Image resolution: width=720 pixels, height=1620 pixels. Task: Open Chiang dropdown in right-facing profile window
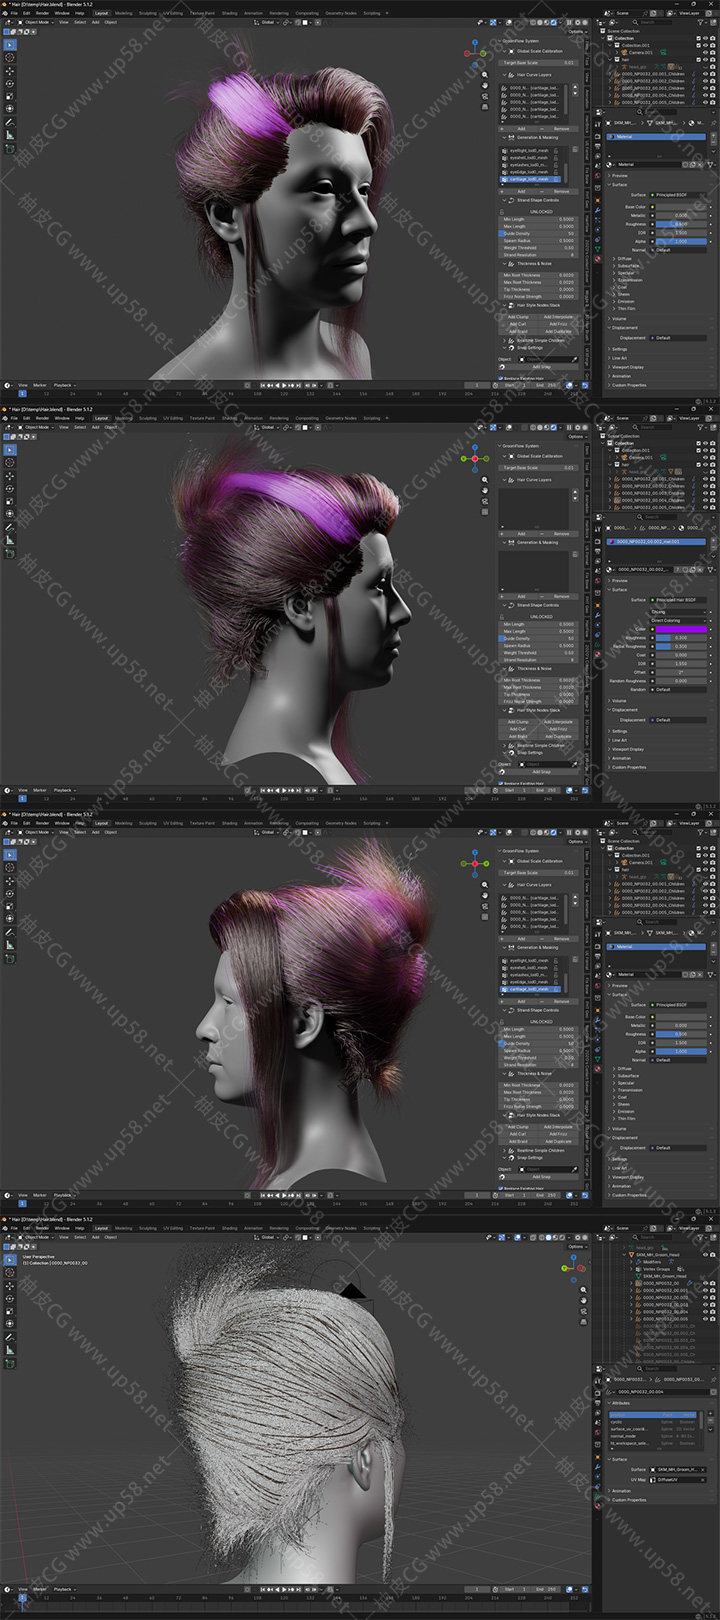click(677, 612)
